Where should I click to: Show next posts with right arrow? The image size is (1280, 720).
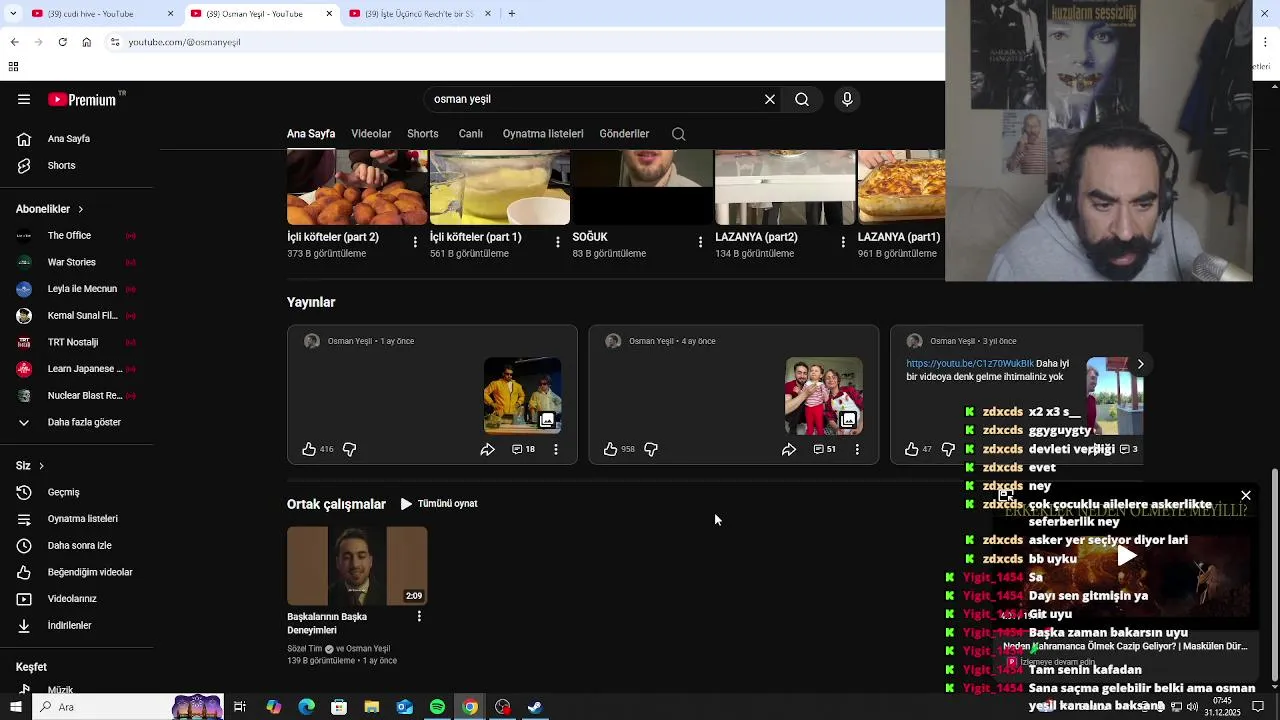[x=1140, y=364]
